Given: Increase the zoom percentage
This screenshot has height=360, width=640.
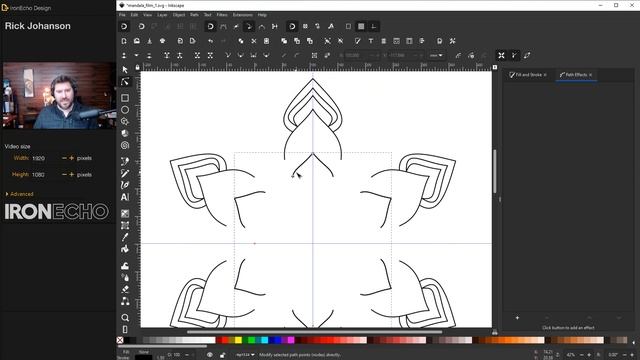Looking at the screenshot, I should coord(589,355).
